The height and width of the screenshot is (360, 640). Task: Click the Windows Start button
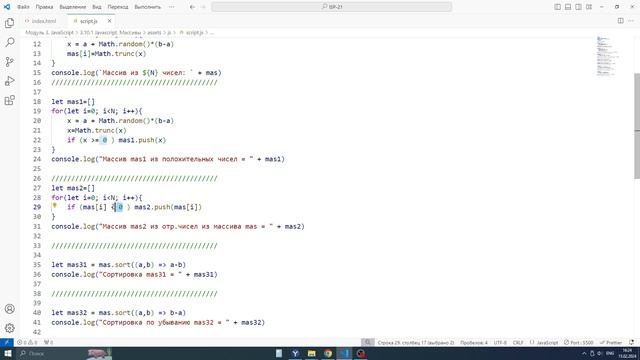[7, 353]
